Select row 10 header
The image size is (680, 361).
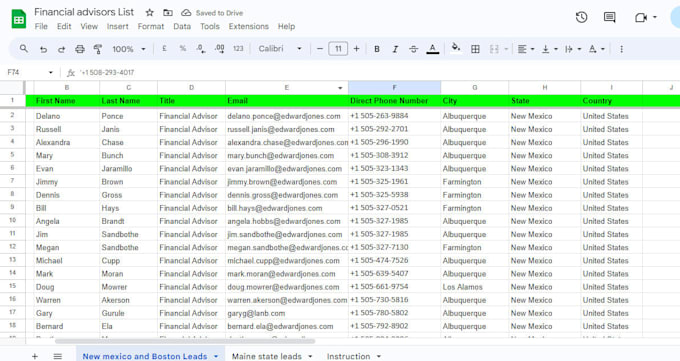pos(13,220)
